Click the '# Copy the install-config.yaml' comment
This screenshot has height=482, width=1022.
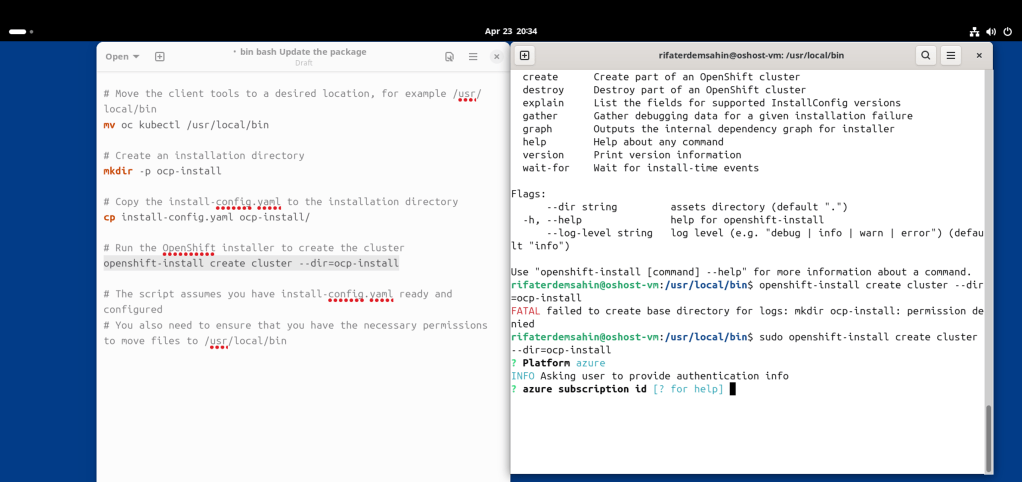(x=281, y=201)
